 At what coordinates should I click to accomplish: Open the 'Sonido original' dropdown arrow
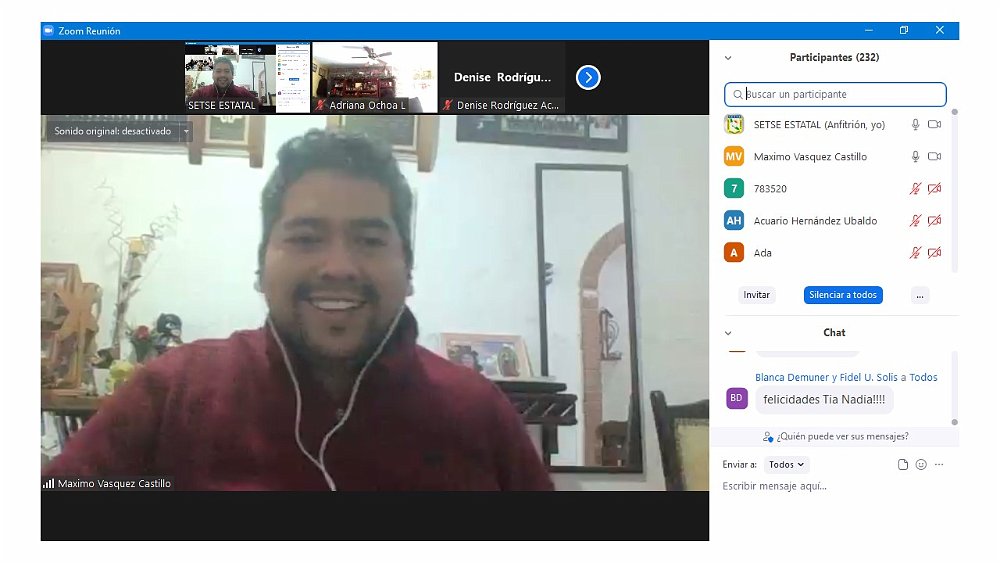click(x=186, y=131)
